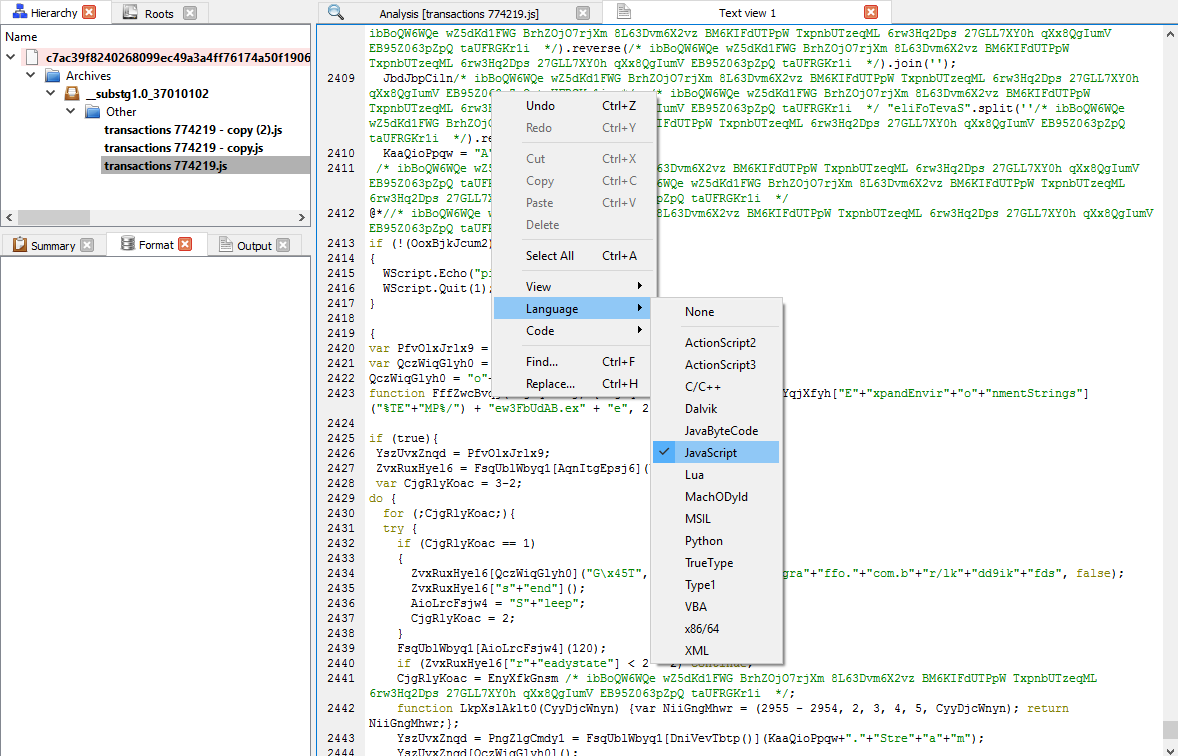Screen dimensions: 1178x756
Task: Close the Roots tab
Action: click(x=190, y=13)
